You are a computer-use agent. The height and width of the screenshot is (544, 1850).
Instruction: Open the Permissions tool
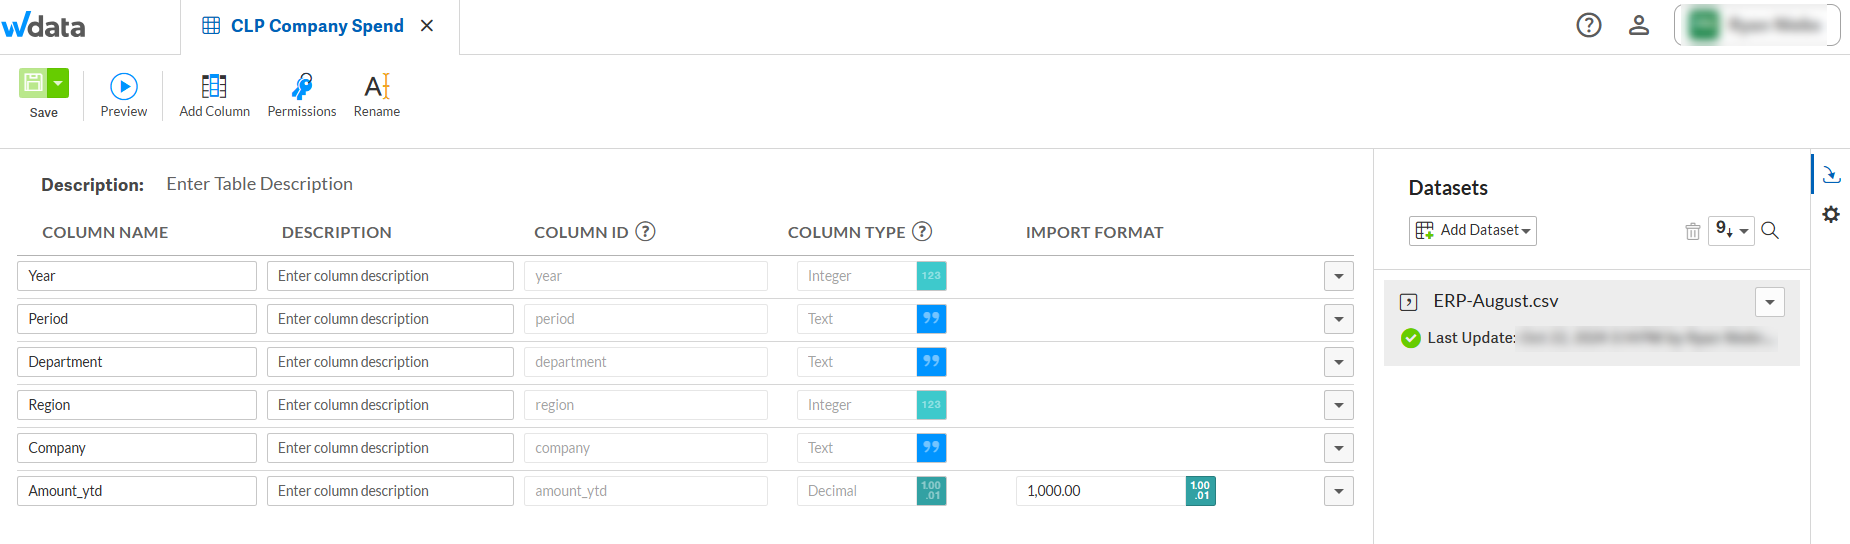302,87
